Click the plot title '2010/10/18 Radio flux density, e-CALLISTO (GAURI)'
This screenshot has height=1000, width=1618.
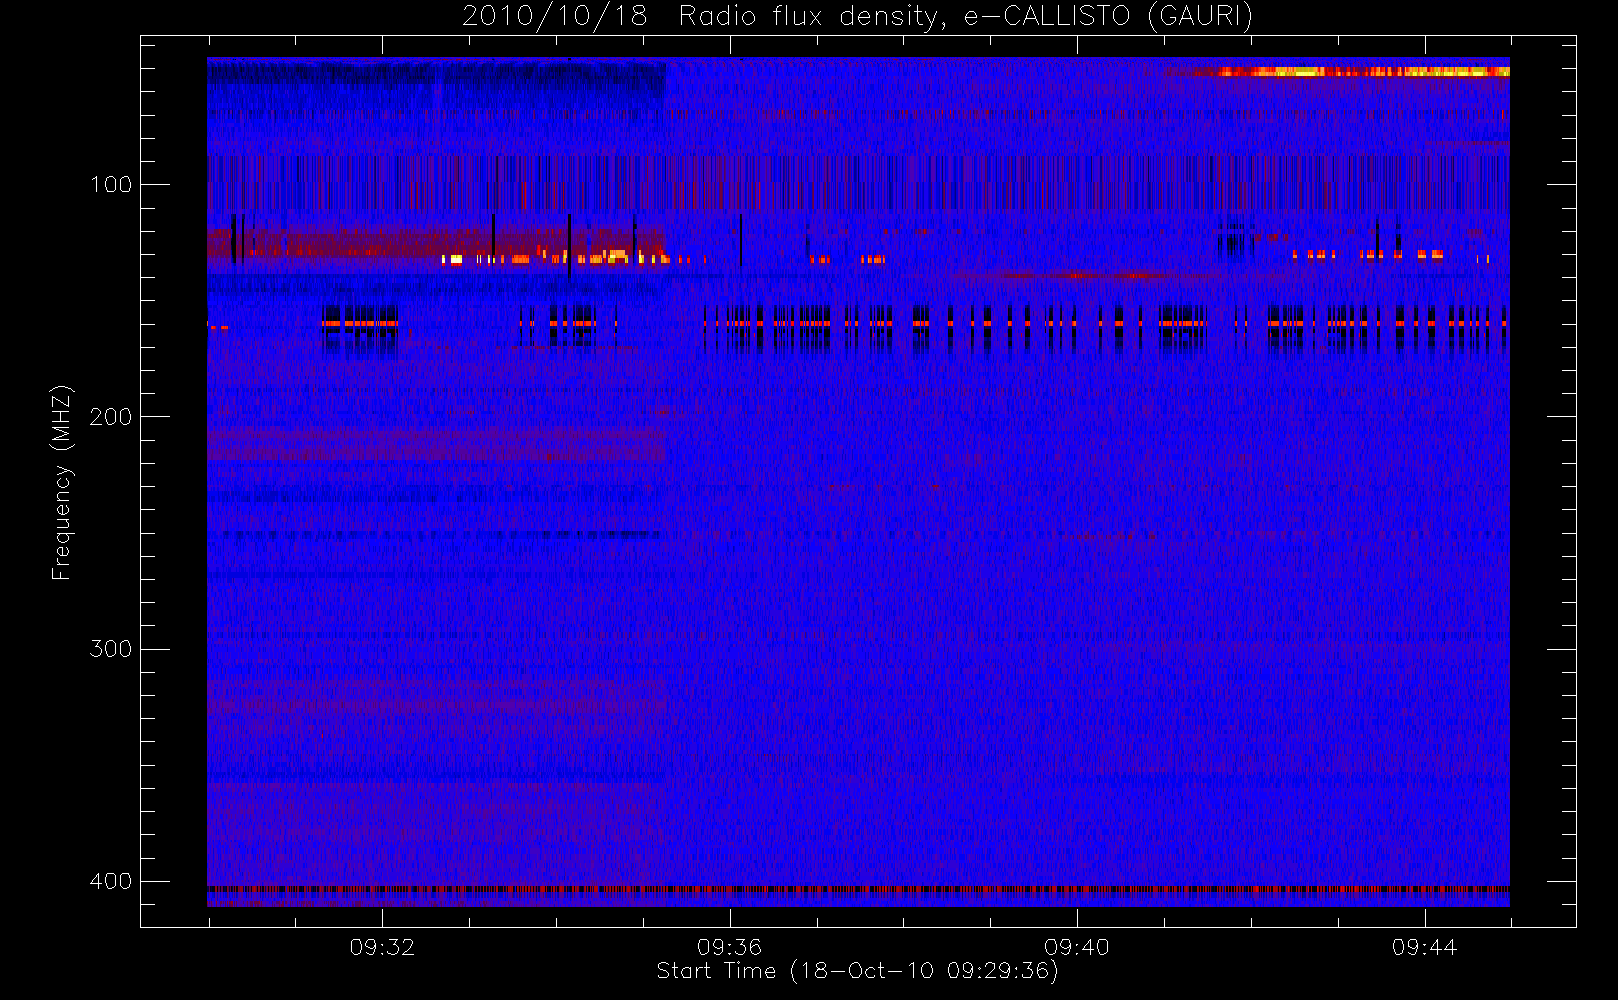857,17
